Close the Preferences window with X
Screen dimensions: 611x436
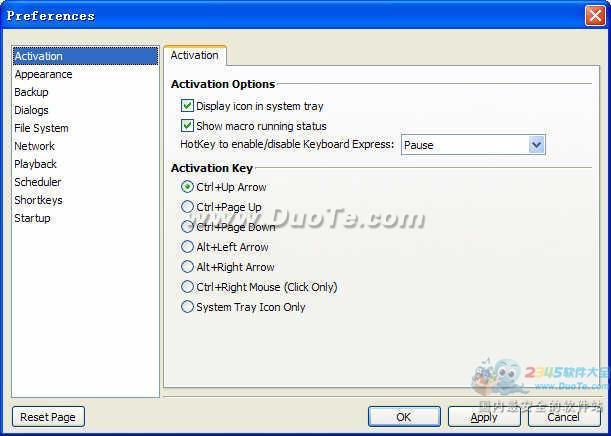coord(595,16)
